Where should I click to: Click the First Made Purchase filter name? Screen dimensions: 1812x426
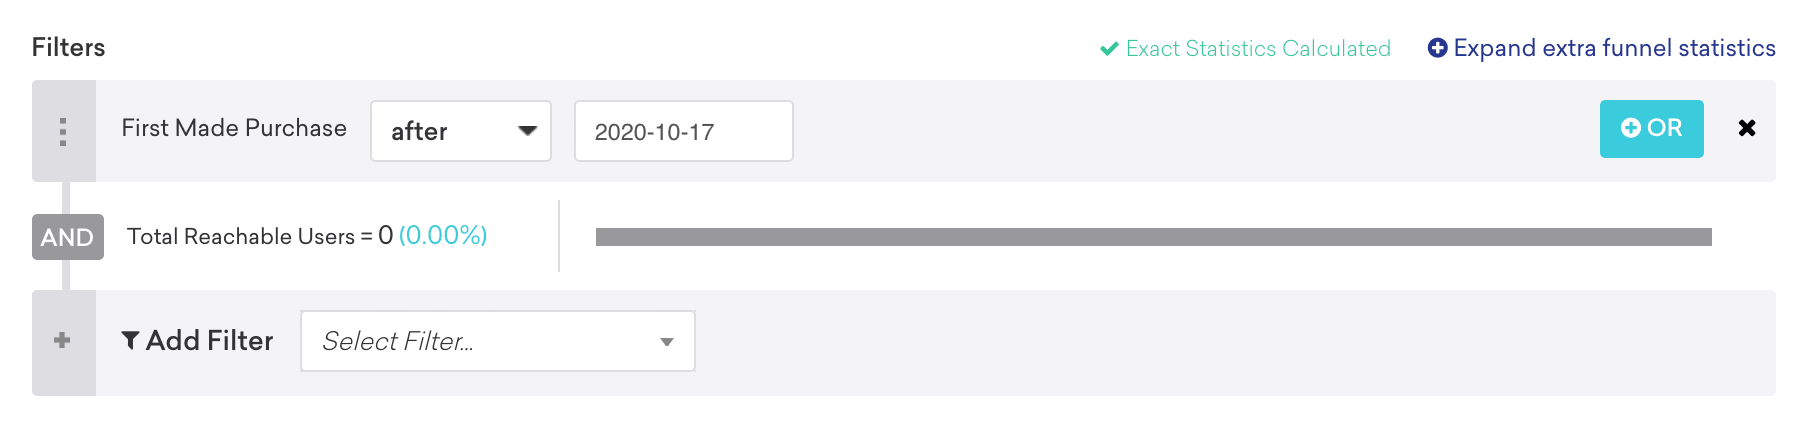coord(234,128)
